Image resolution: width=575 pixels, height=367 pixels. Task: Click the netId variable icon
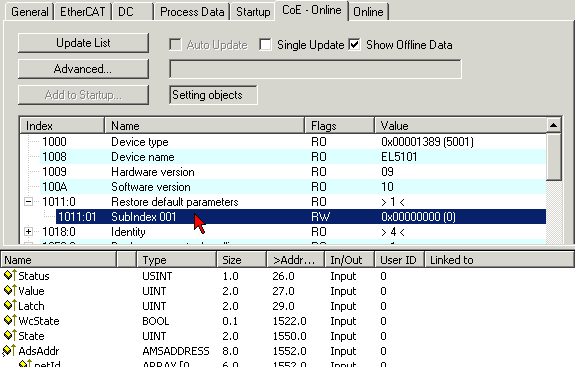coord(25,364)
